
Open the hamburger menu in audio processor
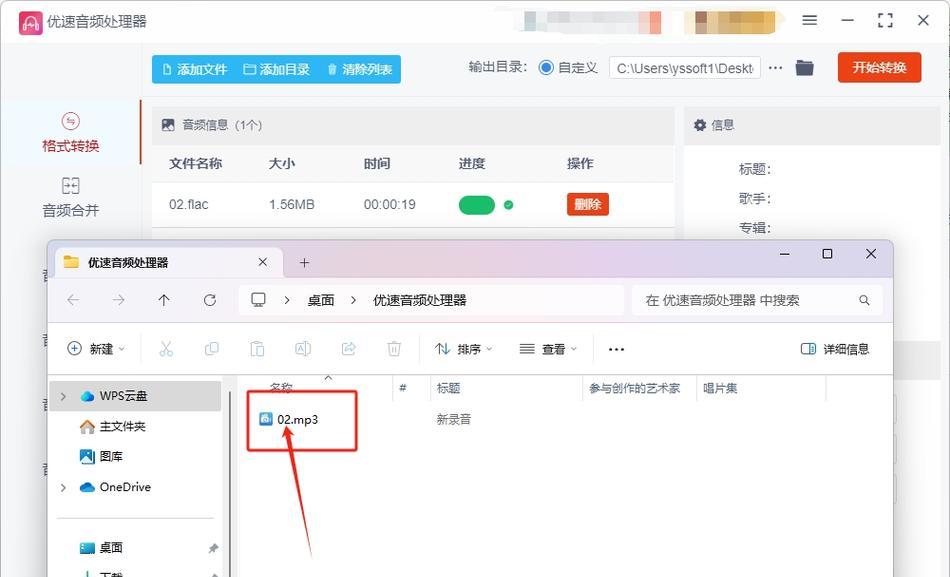[809, 21]
